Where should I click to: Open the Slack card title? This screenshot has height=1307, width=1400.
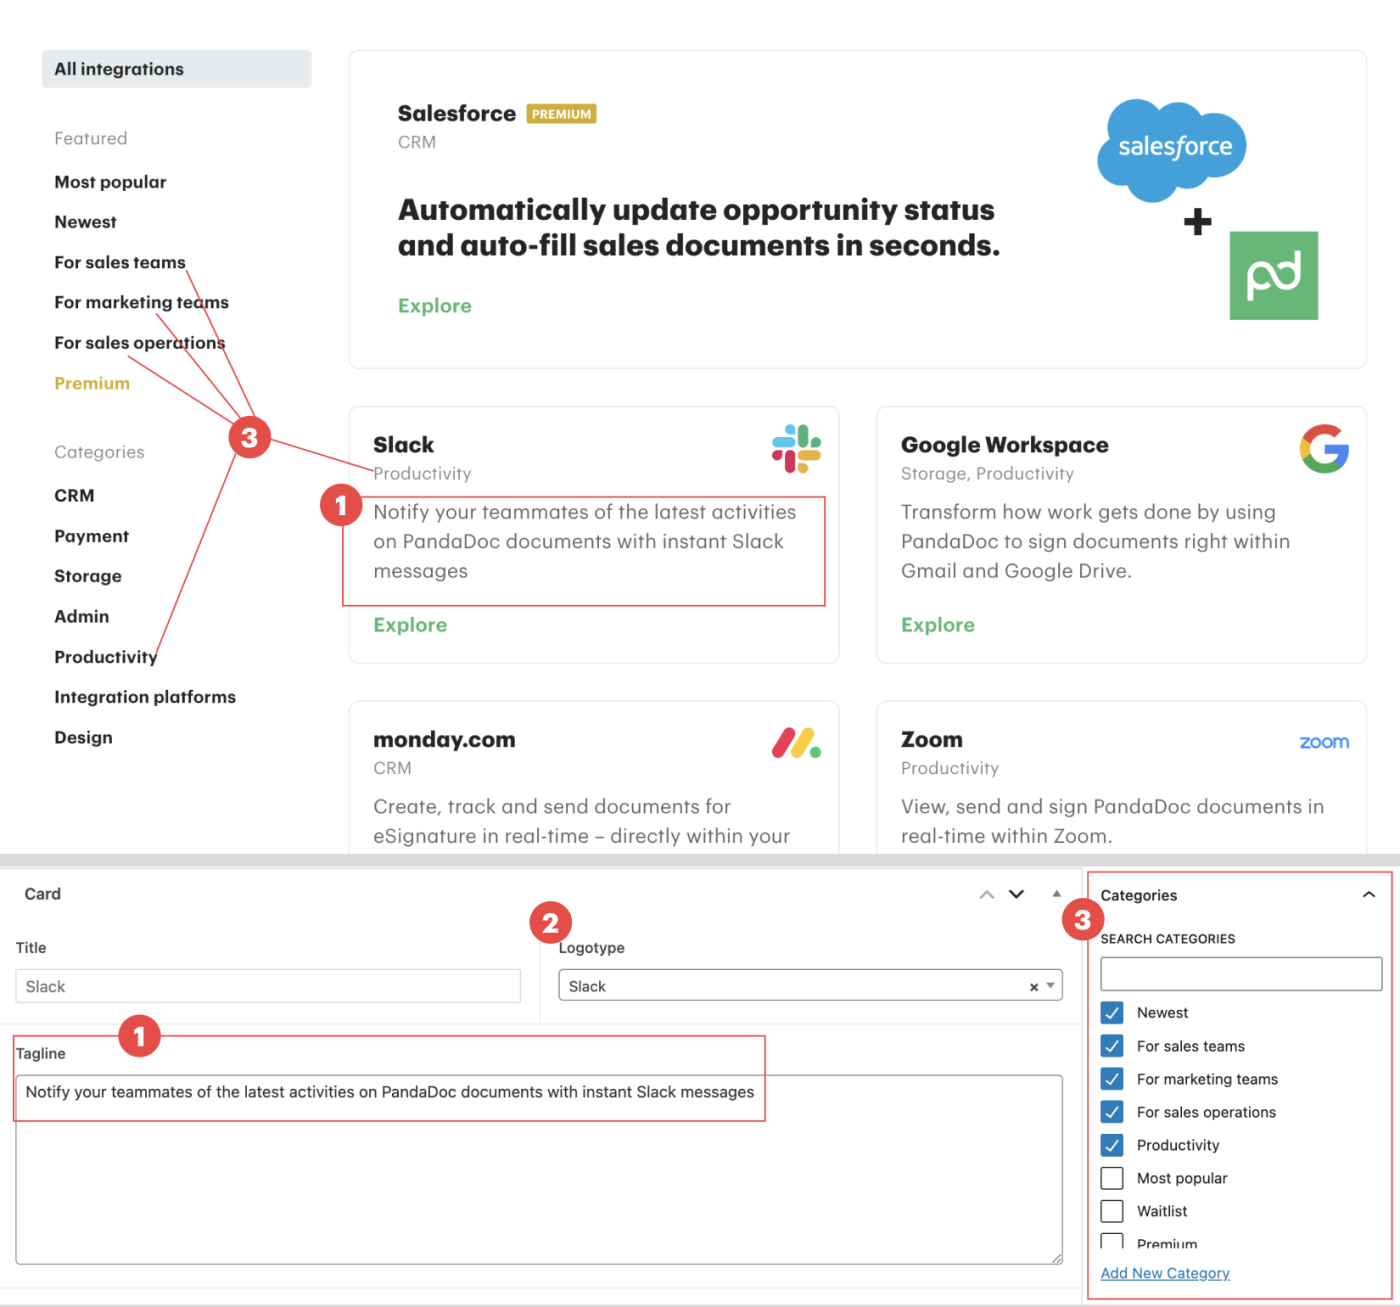(x=404, y=445)
